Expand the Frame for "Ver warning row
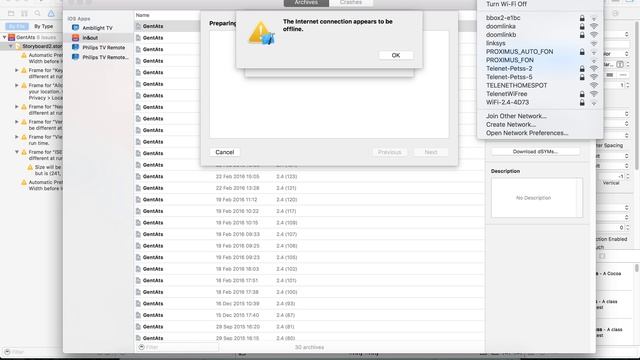 [17, 122]
